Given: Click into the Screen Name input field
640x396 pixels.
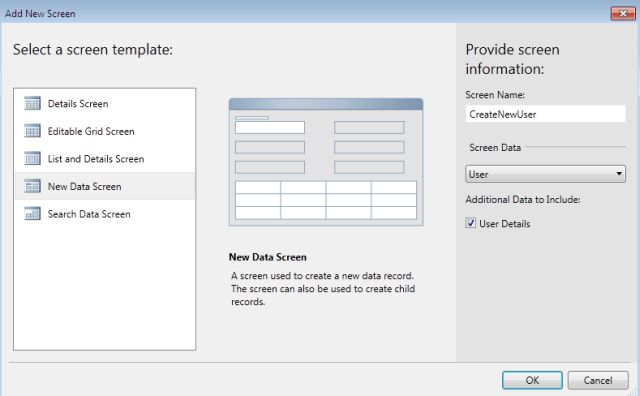Looking at the screenshot, I should (545, 114).
